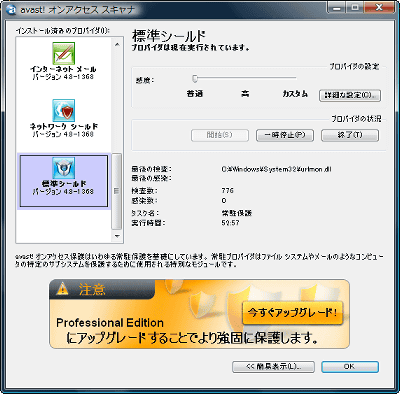Select the 標準シールド provider icon
The width and height of the screenshot is (400, 394).
coord(63,168)
